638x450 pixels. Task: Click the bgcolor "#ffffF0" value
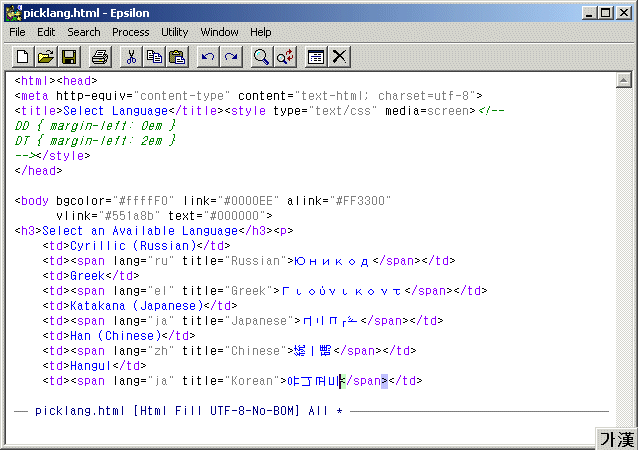143,201
